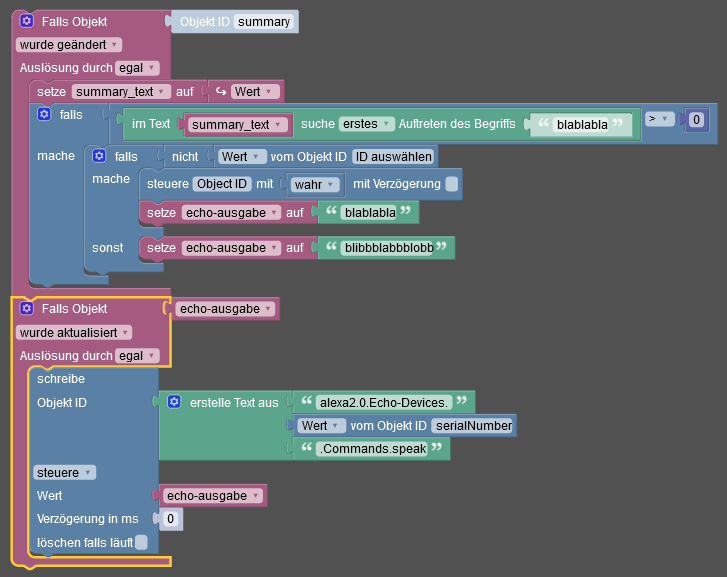The width and height of the screenshot is (727, 577).
Task: Open echo-ausgabe dropdown set to blibbblabbblobb
Action: pyautogui.click(x=231, y=248)
